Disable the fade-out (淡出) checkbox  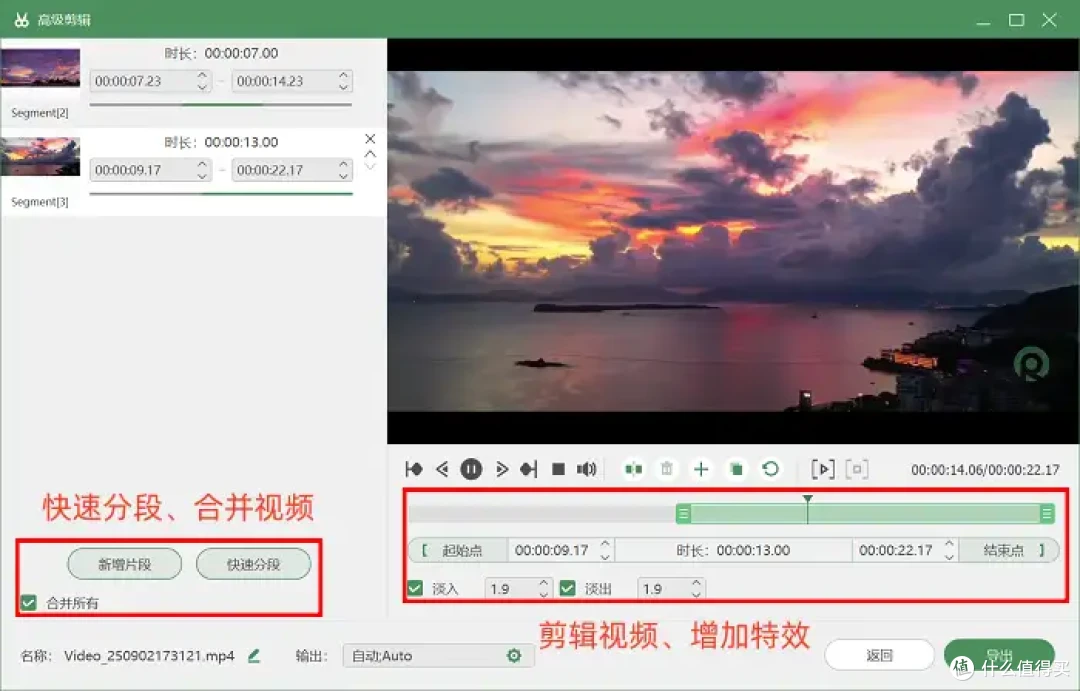(x=568, y=588)
